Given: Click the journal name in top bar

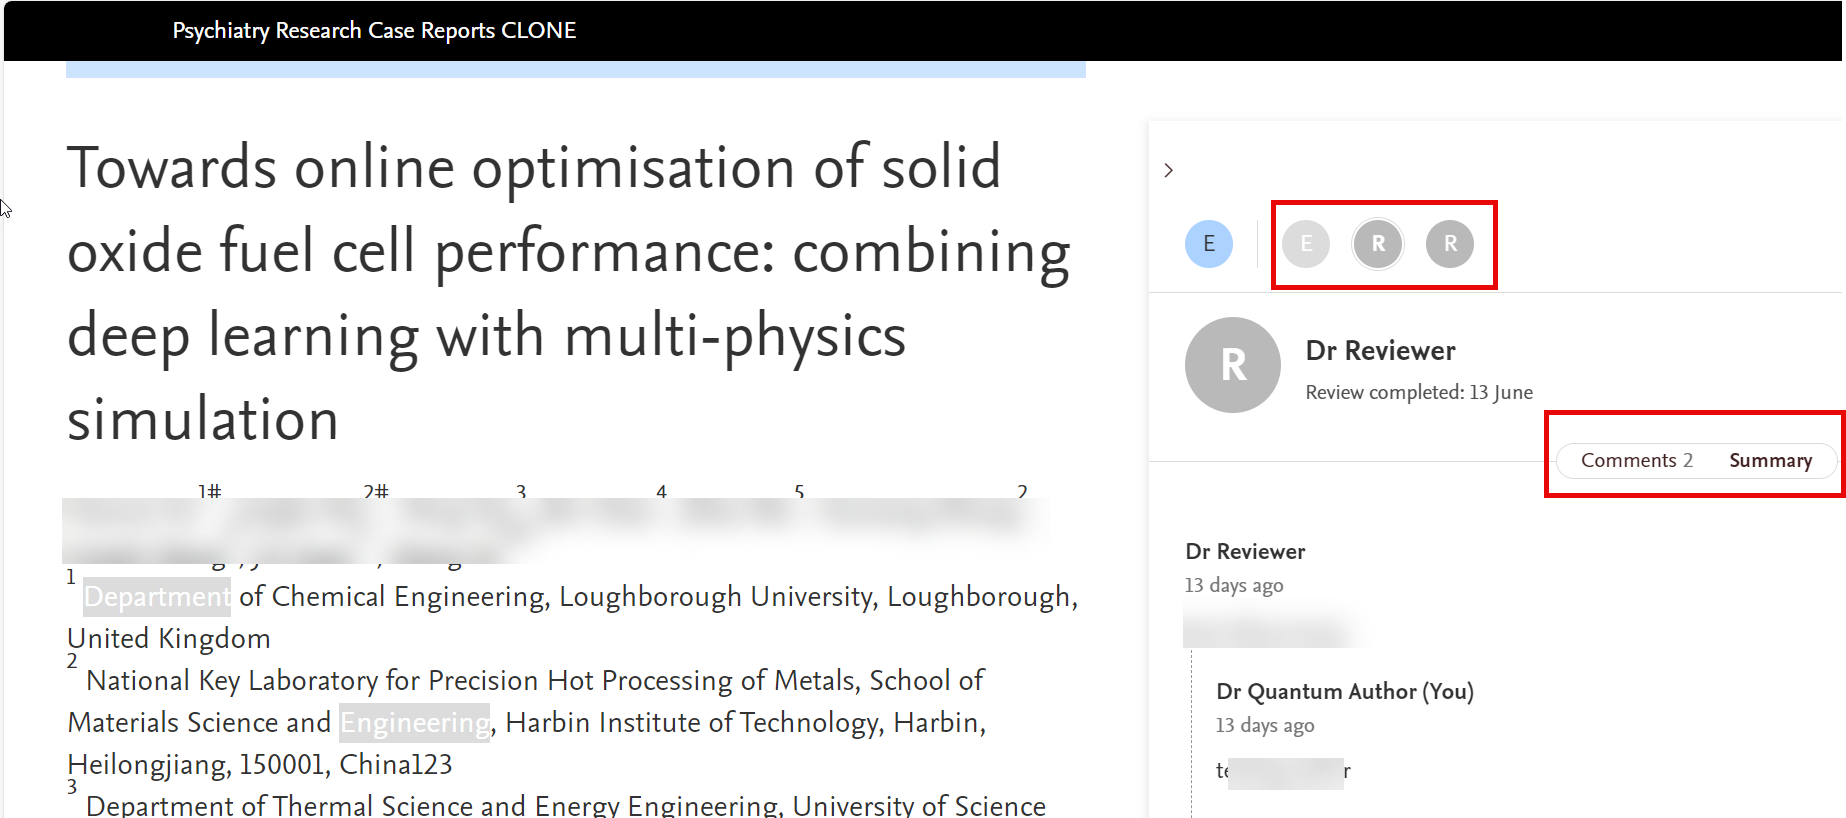Looking at the screenshot, I should pos(374,30).
